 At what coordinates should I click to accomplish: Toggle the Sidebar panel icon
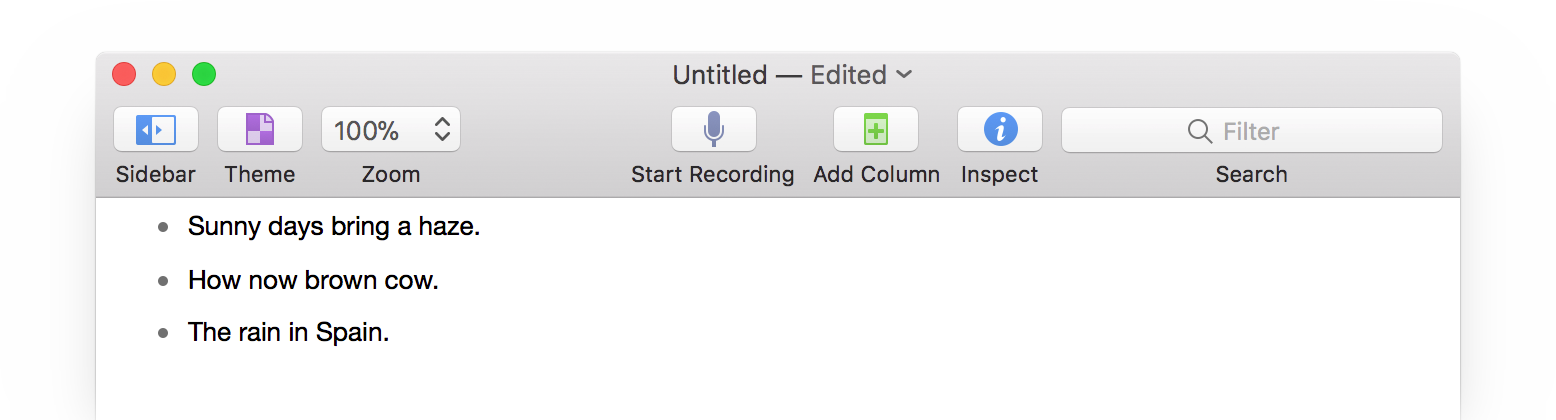156,130
